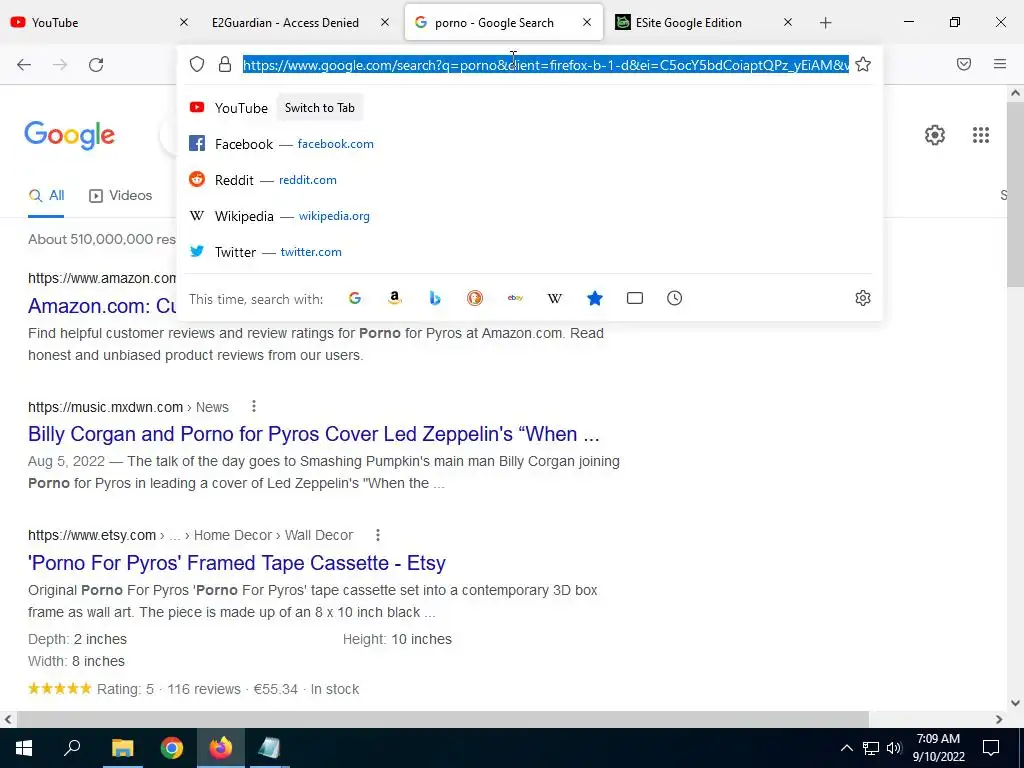This screenshot has height=768, width=1024.
Task: Choose Twitter suggestion in dropdown
Action: coord(529,251)
